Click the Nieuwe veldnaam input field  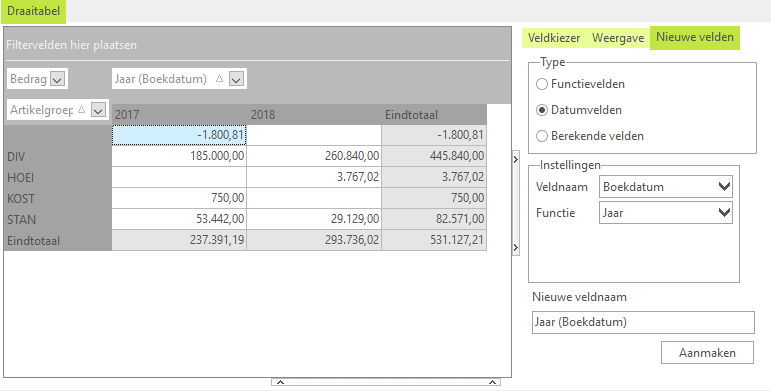(x=643, y=322)
